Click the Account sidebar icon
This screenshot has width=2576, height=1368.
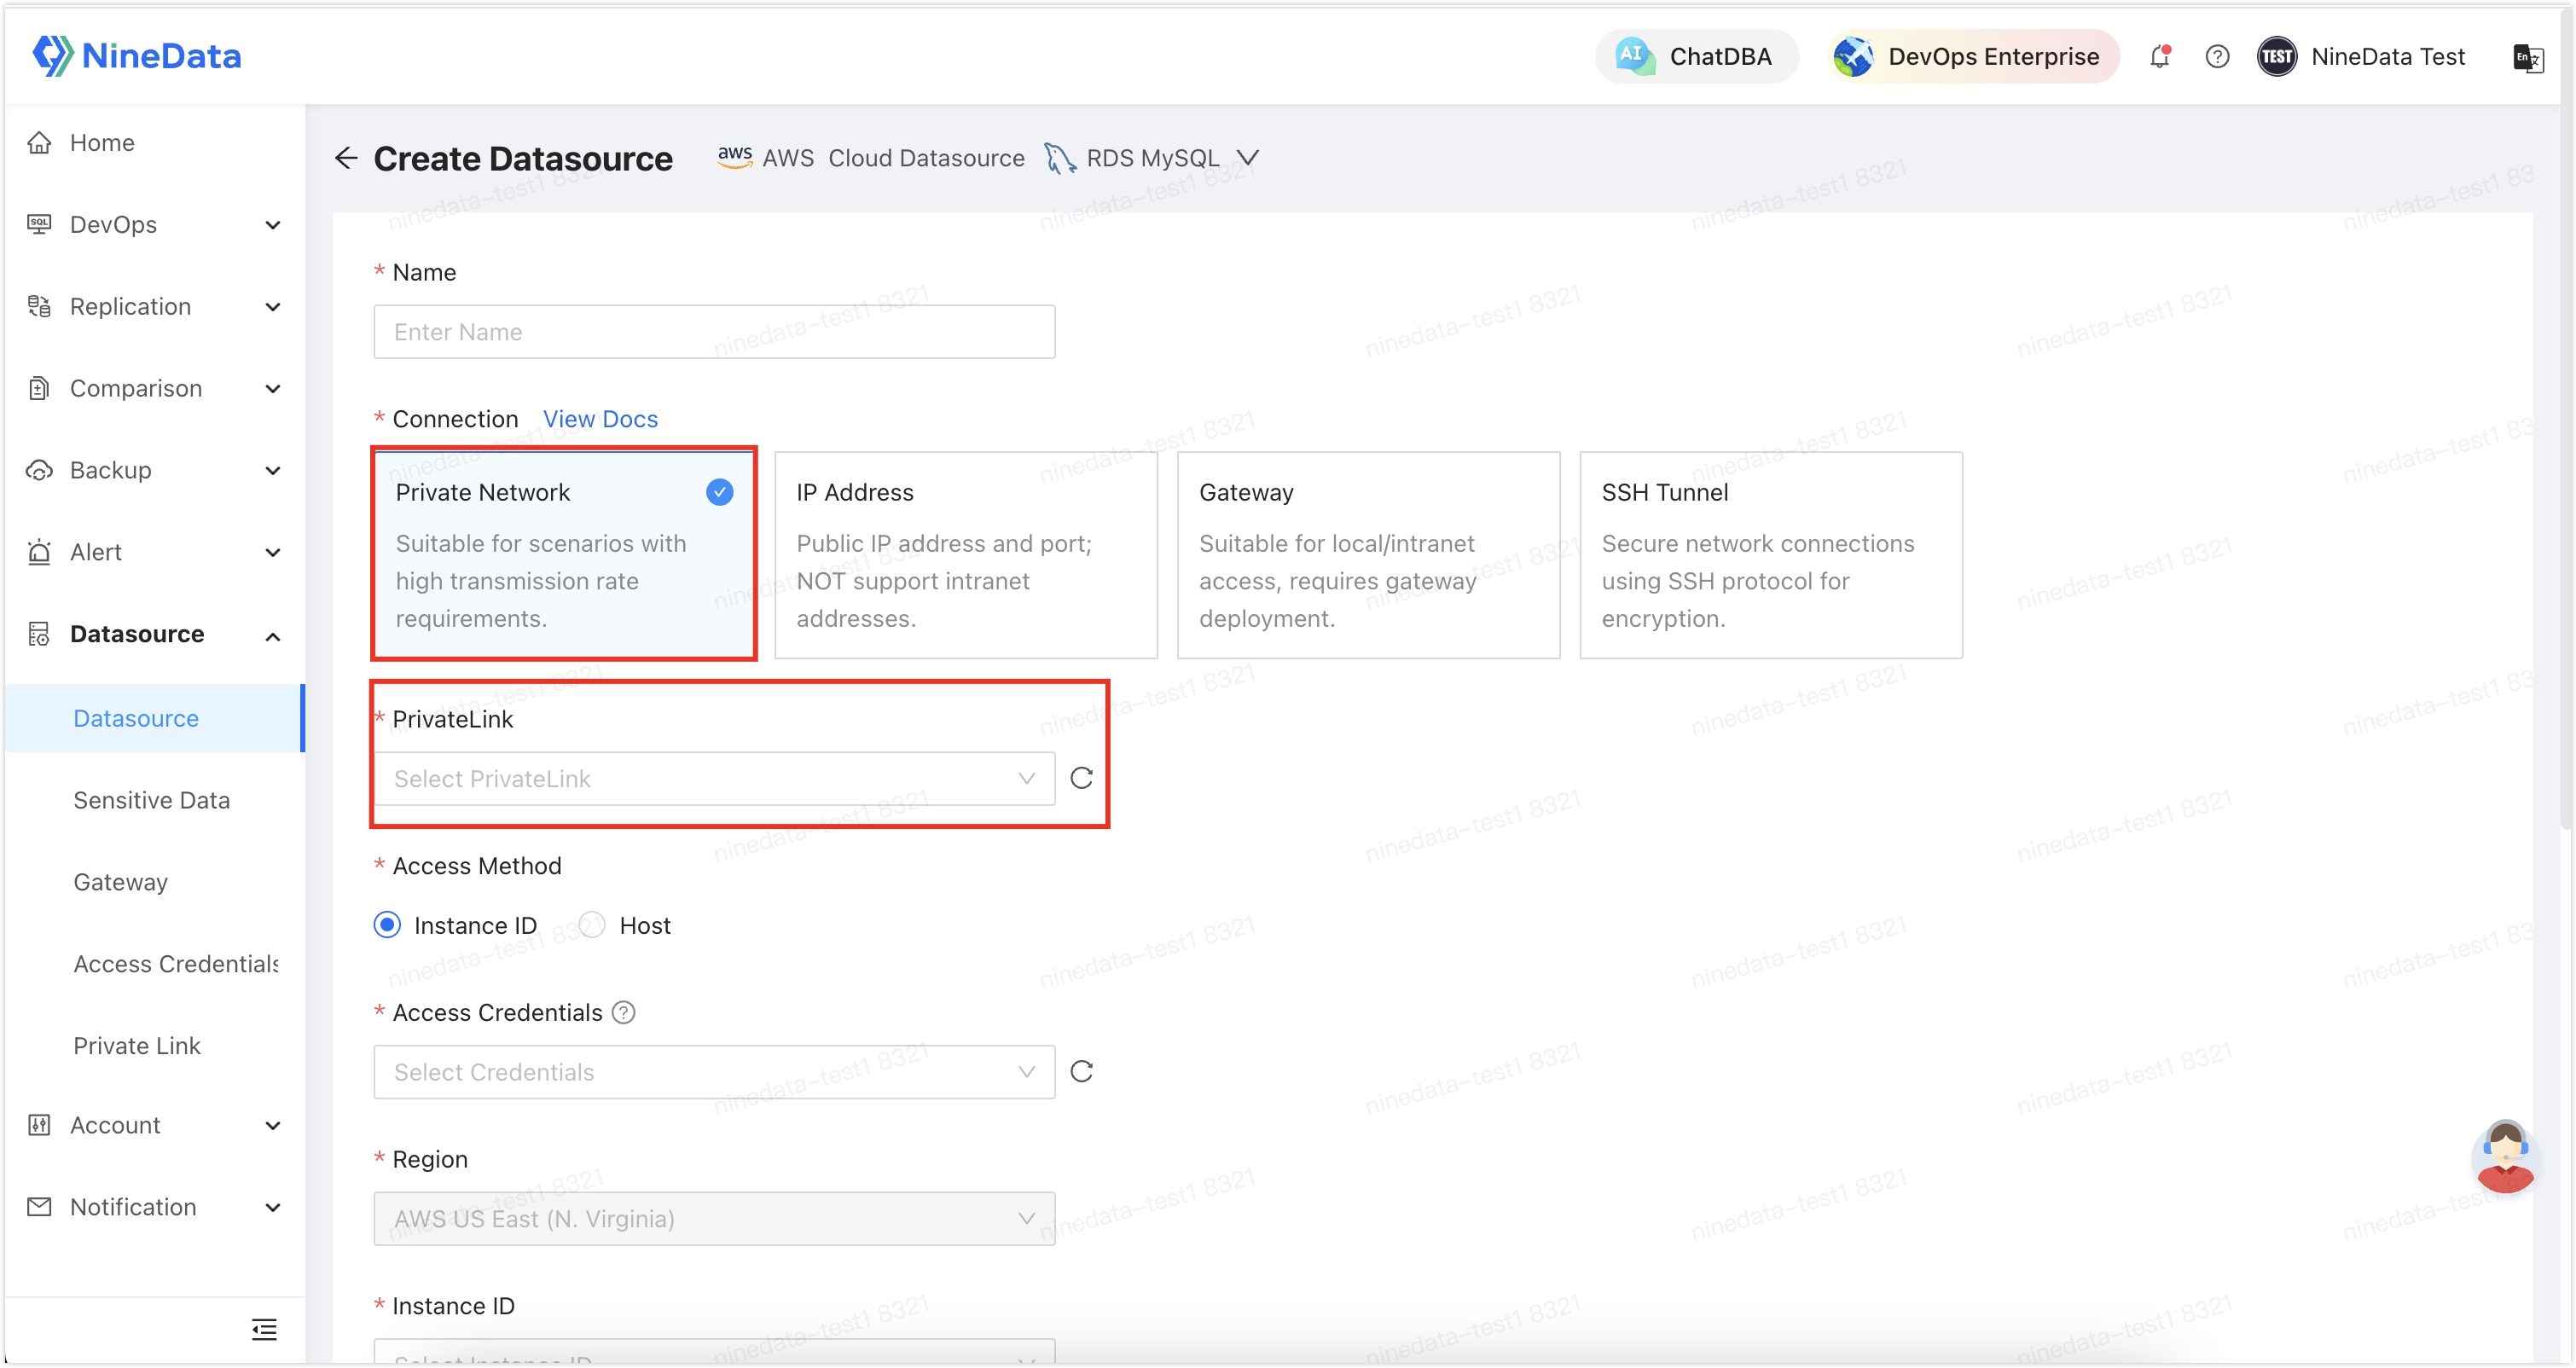[x=39, y=1125]
